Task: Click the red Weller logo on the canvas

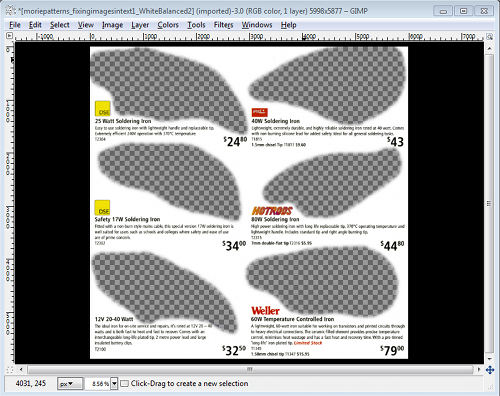Action: pos(265,311)
